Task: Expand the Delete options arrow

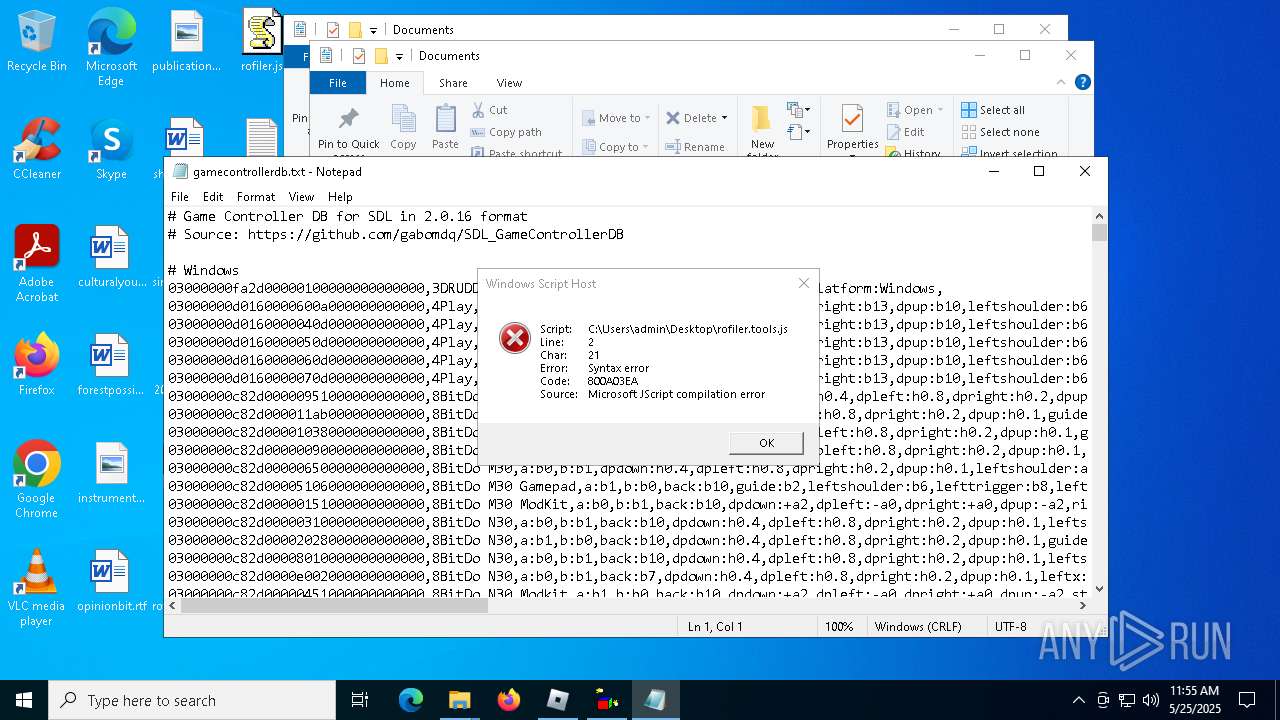Action: pyautogui.click(x=725, y=118)
